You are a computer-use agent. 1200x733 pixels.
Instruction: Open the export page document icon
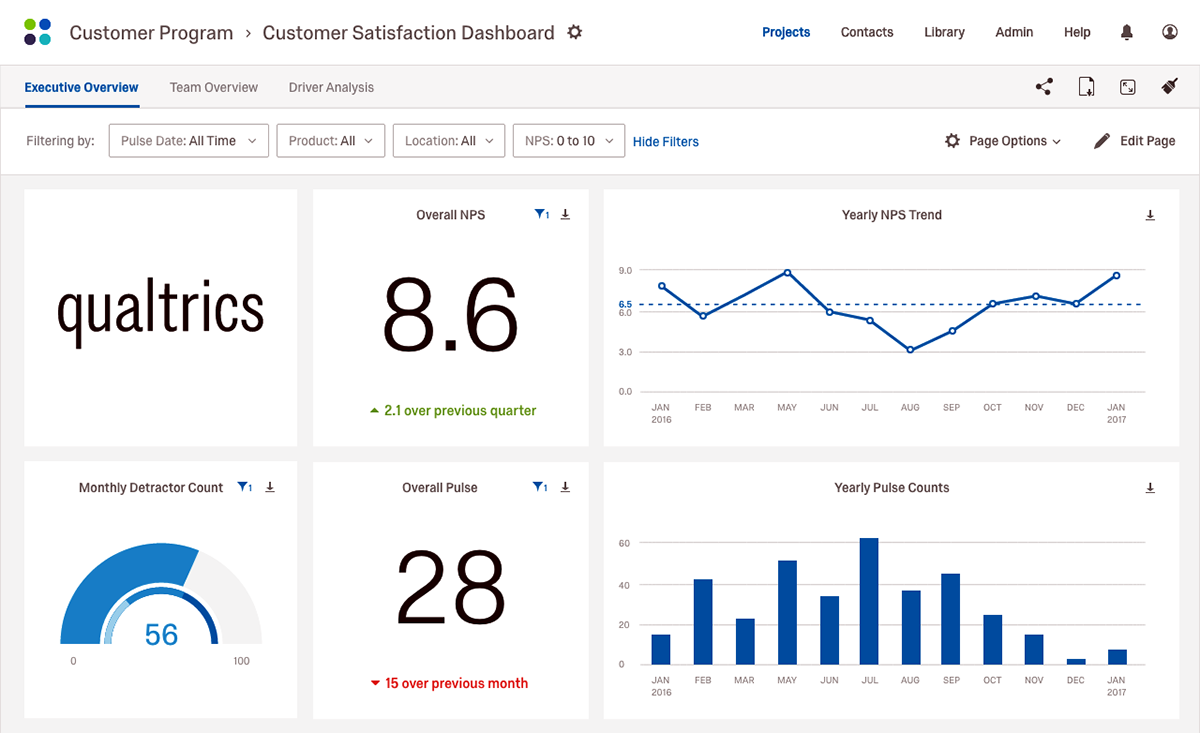tap(1086, 87)
